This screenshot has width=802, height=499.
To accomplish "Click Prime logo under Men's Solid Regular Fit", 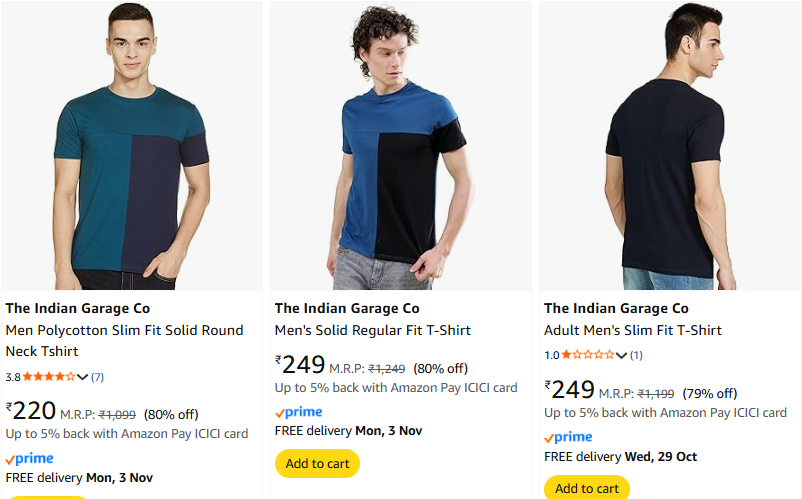I will [x=298, y=412].
